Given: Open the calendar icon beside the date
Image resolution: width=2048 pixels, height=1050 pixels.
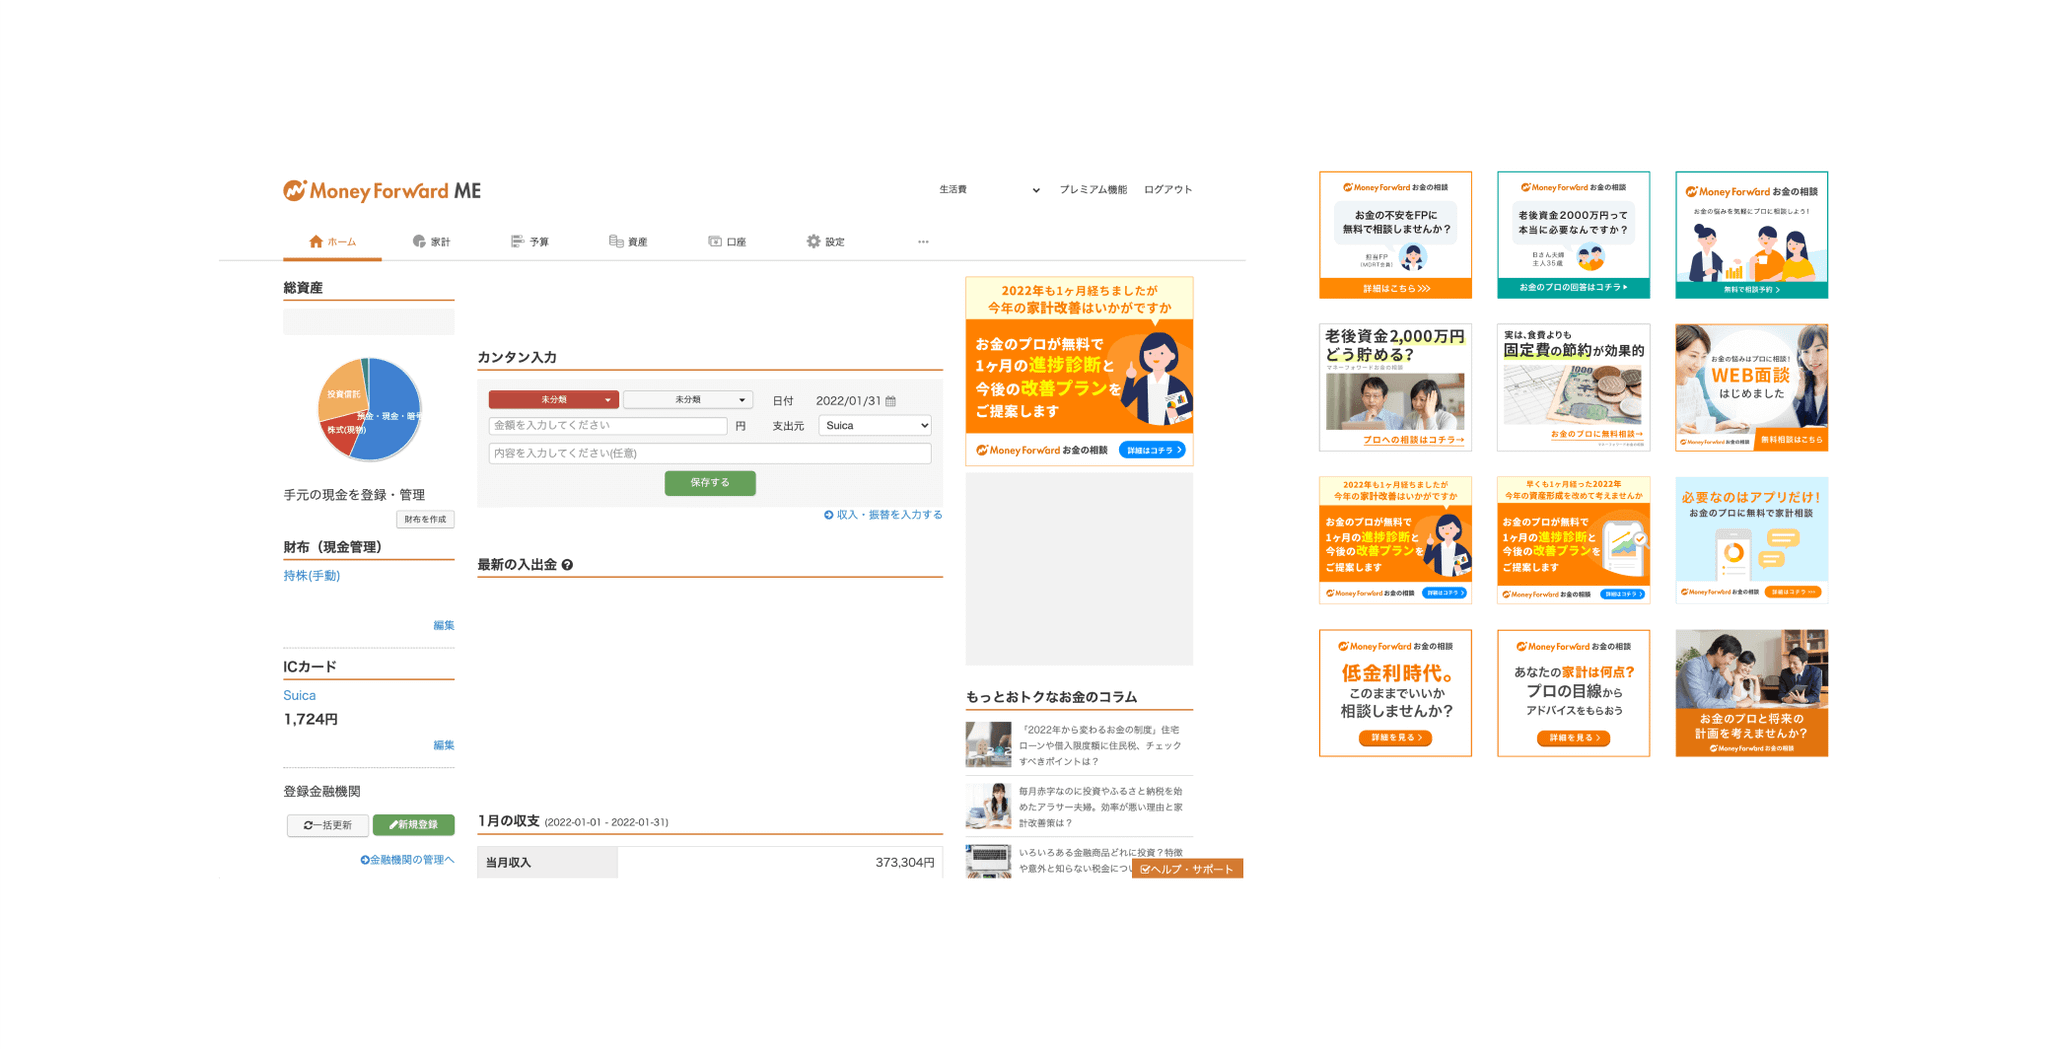Looking at the screenshot, I should point(891,401).
